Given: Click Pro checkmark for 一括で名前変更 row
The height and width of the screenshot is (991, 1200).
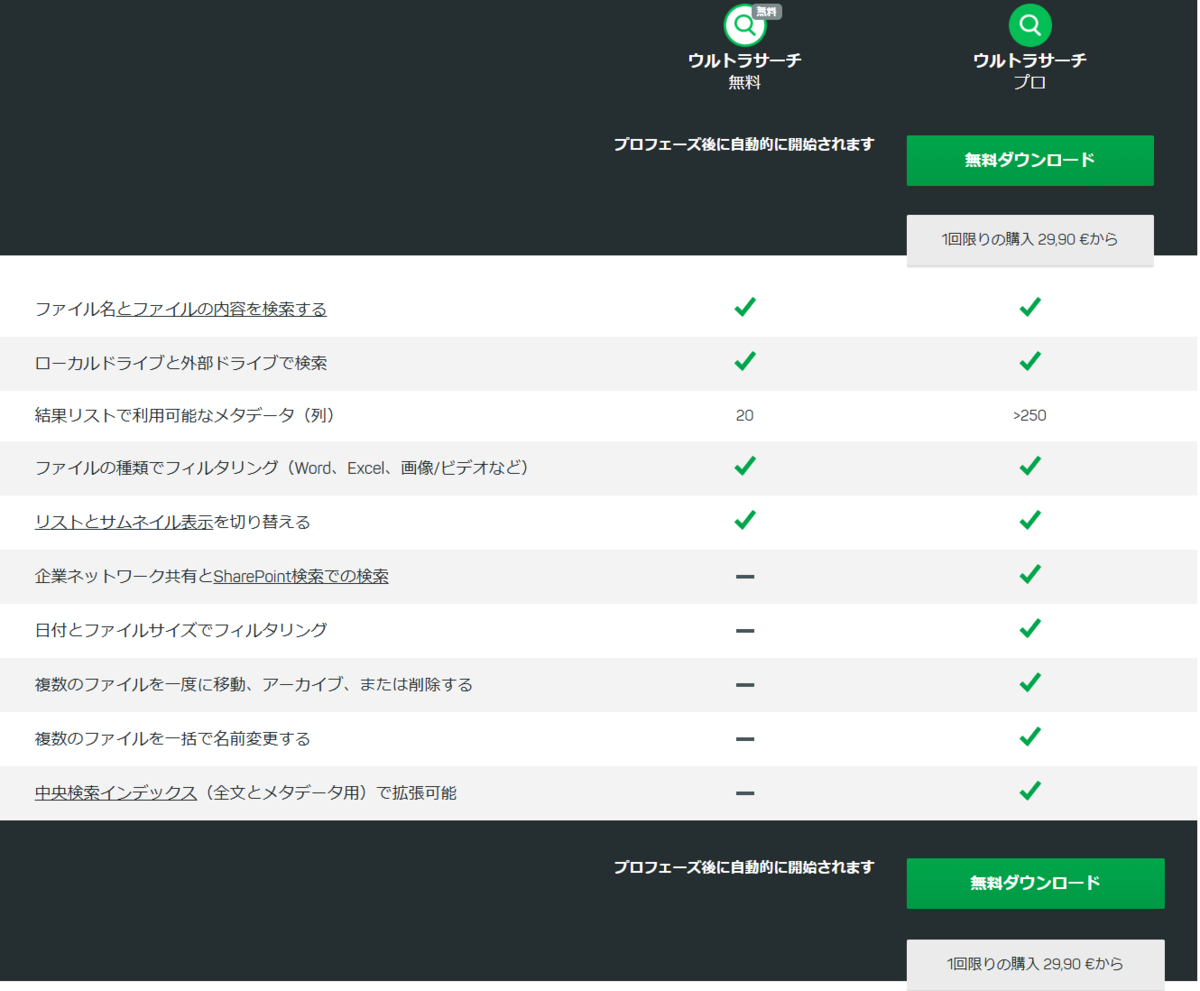Looking at the screenshot, I should pyautogui.click(x=1030, y=736).
